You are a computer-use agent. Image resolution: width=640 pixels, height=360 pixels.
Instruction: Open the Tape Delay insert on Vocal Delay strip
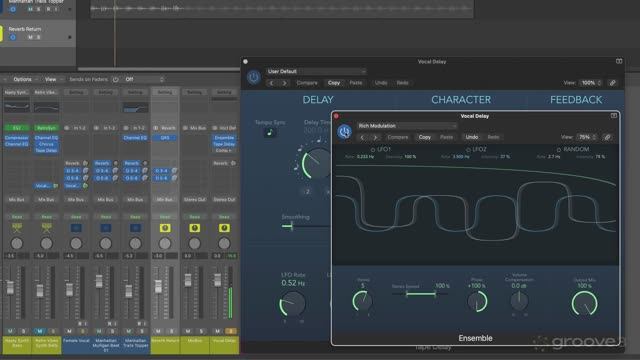pos(224,144)
